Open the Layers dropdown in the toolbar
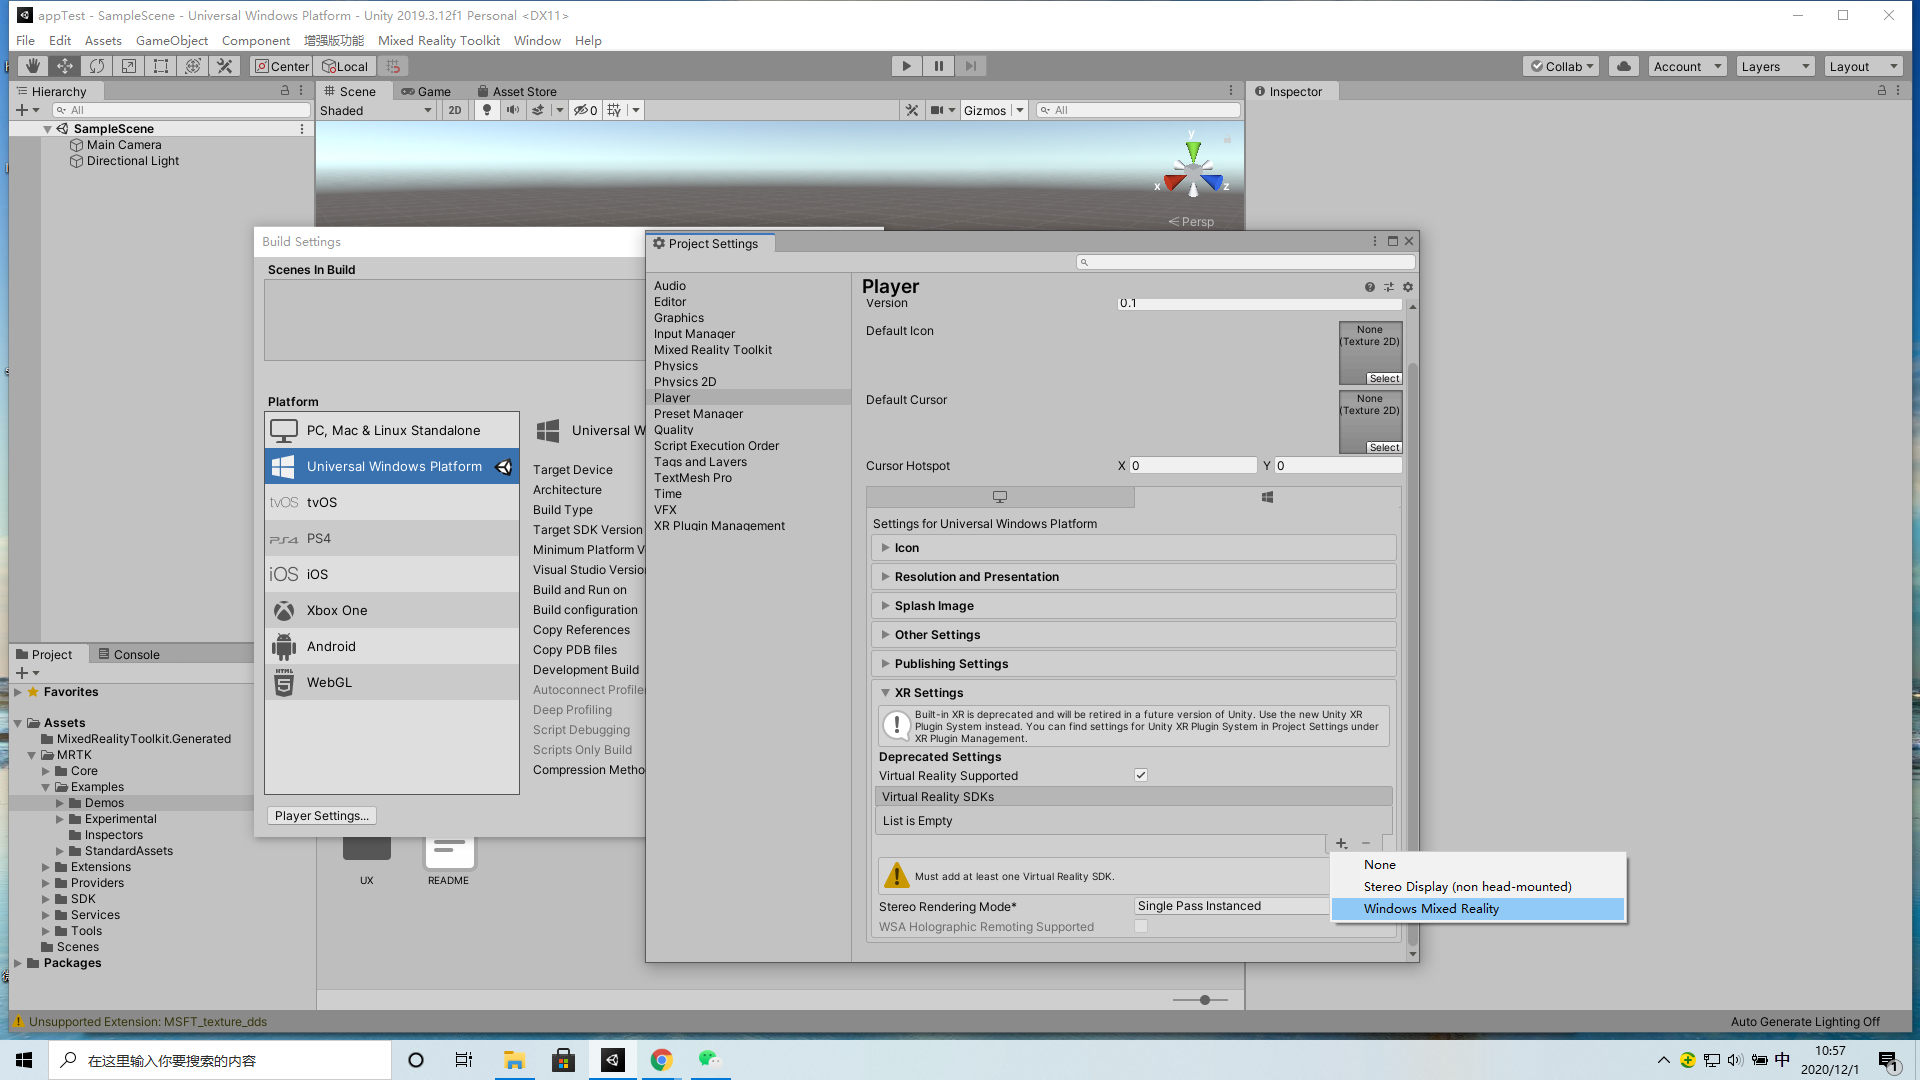 pos(1774,66)
